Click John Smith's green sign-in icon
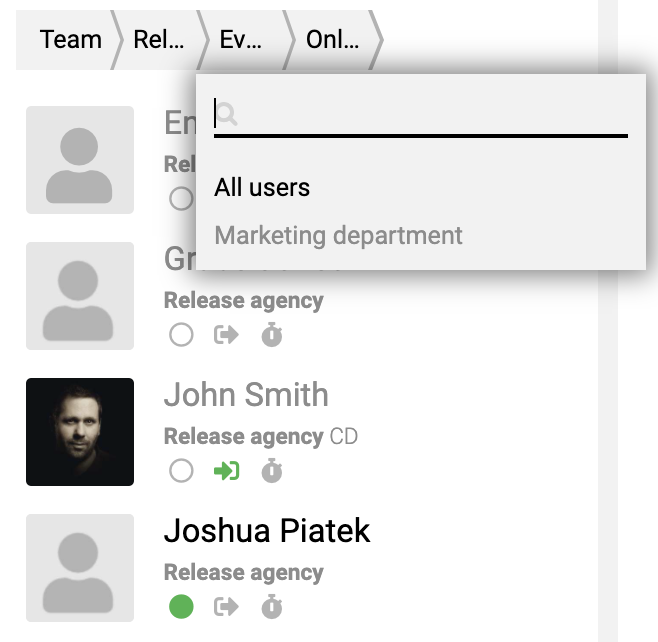The height and width of the screenshot is (642, 658). (226, 471)
